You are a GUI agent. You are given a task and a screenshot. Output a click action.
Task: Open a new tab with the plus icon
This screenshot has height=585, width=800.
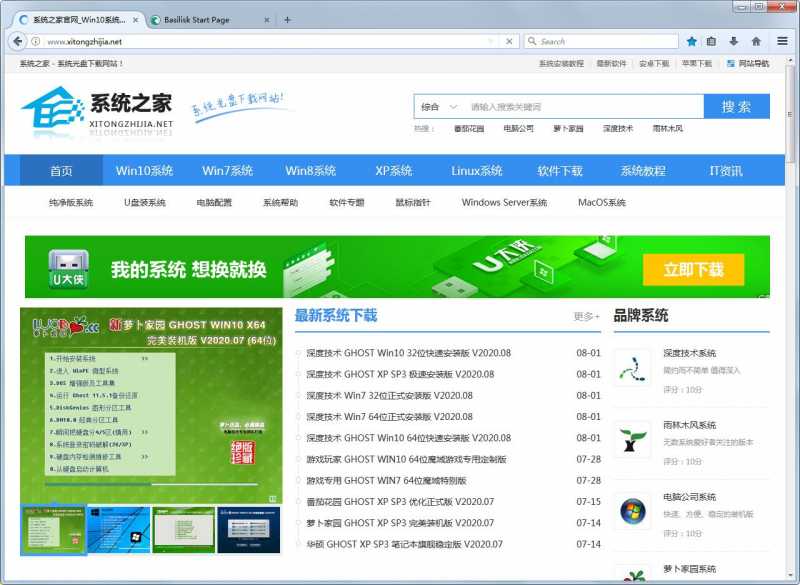tap(287, 19)
